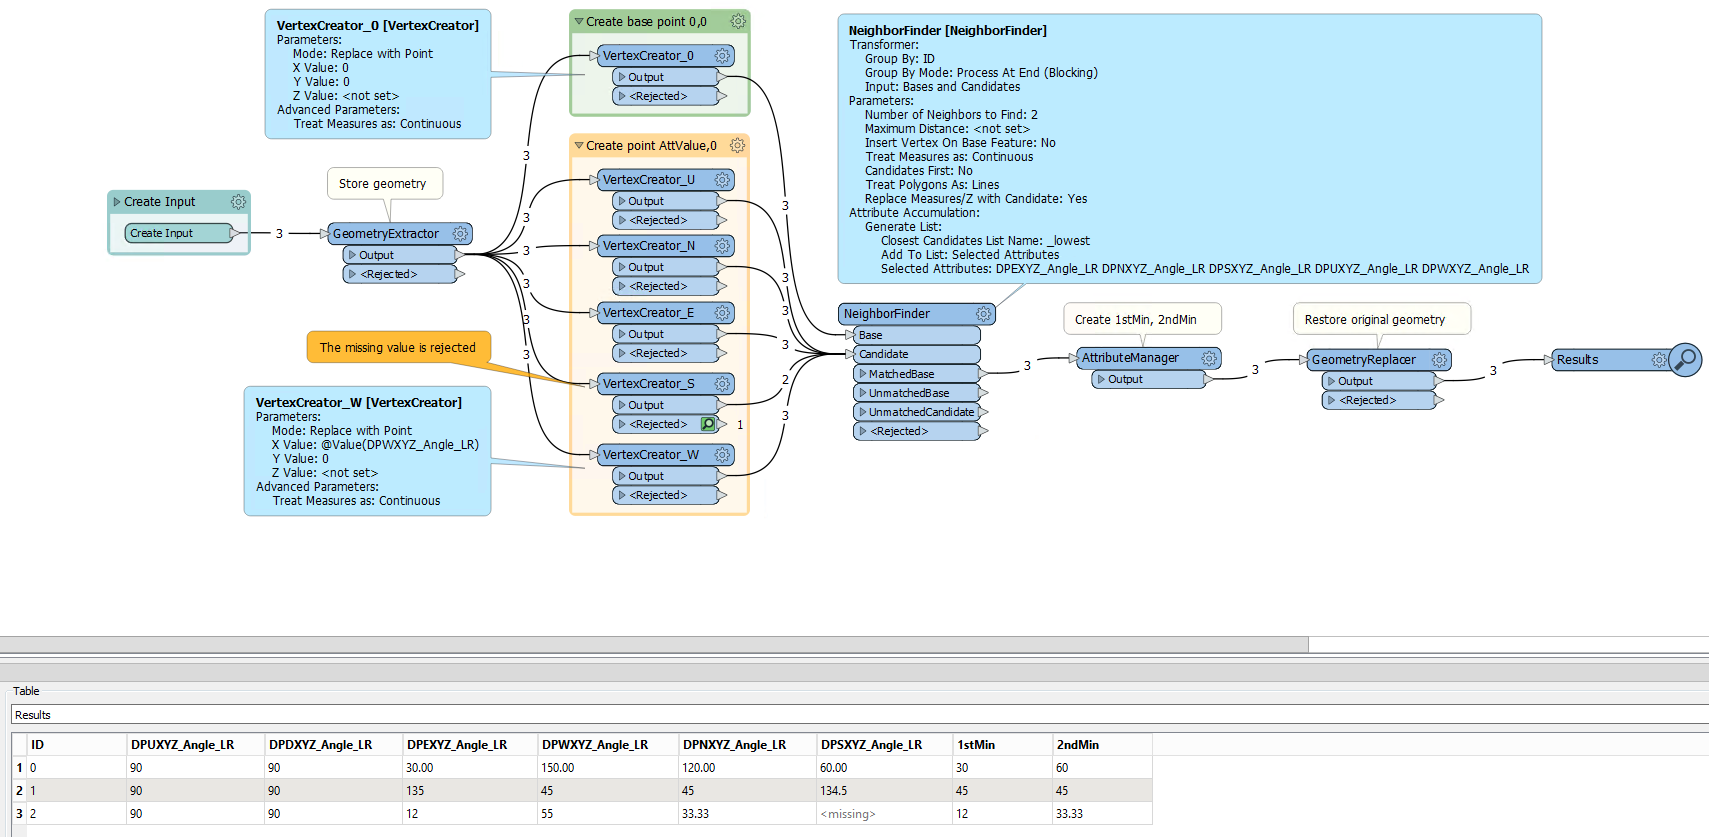
Task: Click the 2ndMin cell value 33.33
Action: click(x=1102, y=814)
